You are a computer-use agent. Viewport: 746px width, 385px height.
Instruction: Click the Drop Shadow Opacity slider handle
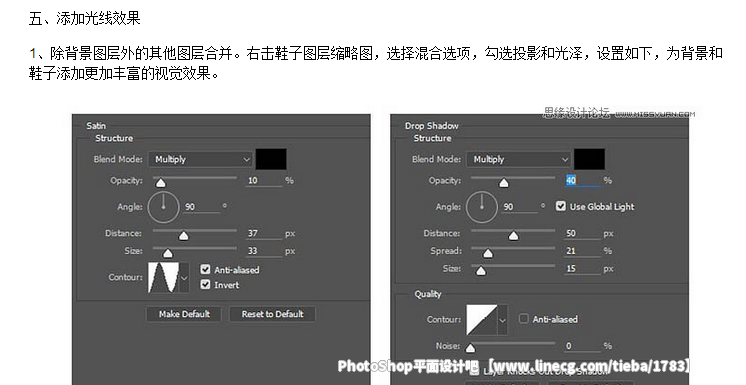click(504, 183)
